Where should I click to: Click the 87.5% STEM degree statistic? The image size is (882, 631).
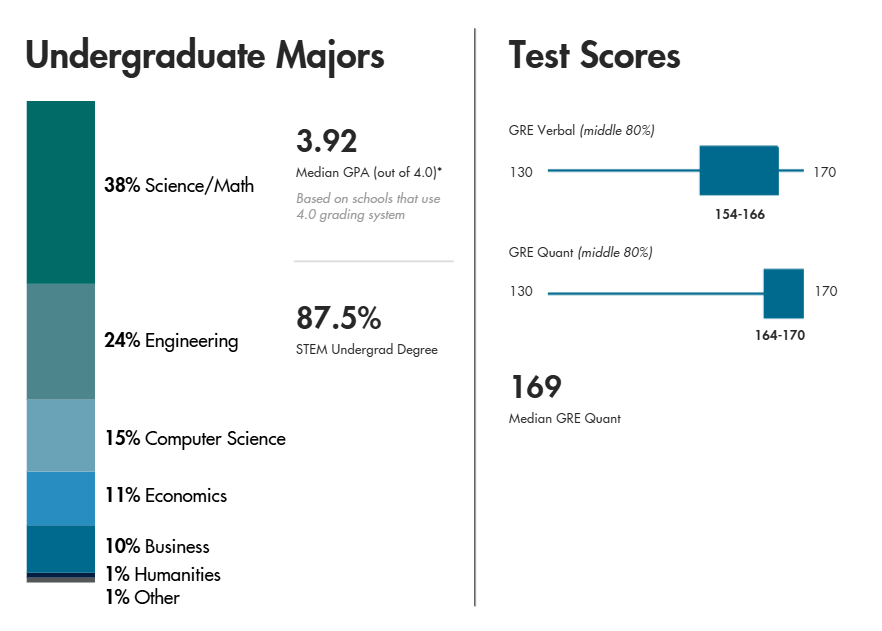point(339,318)
